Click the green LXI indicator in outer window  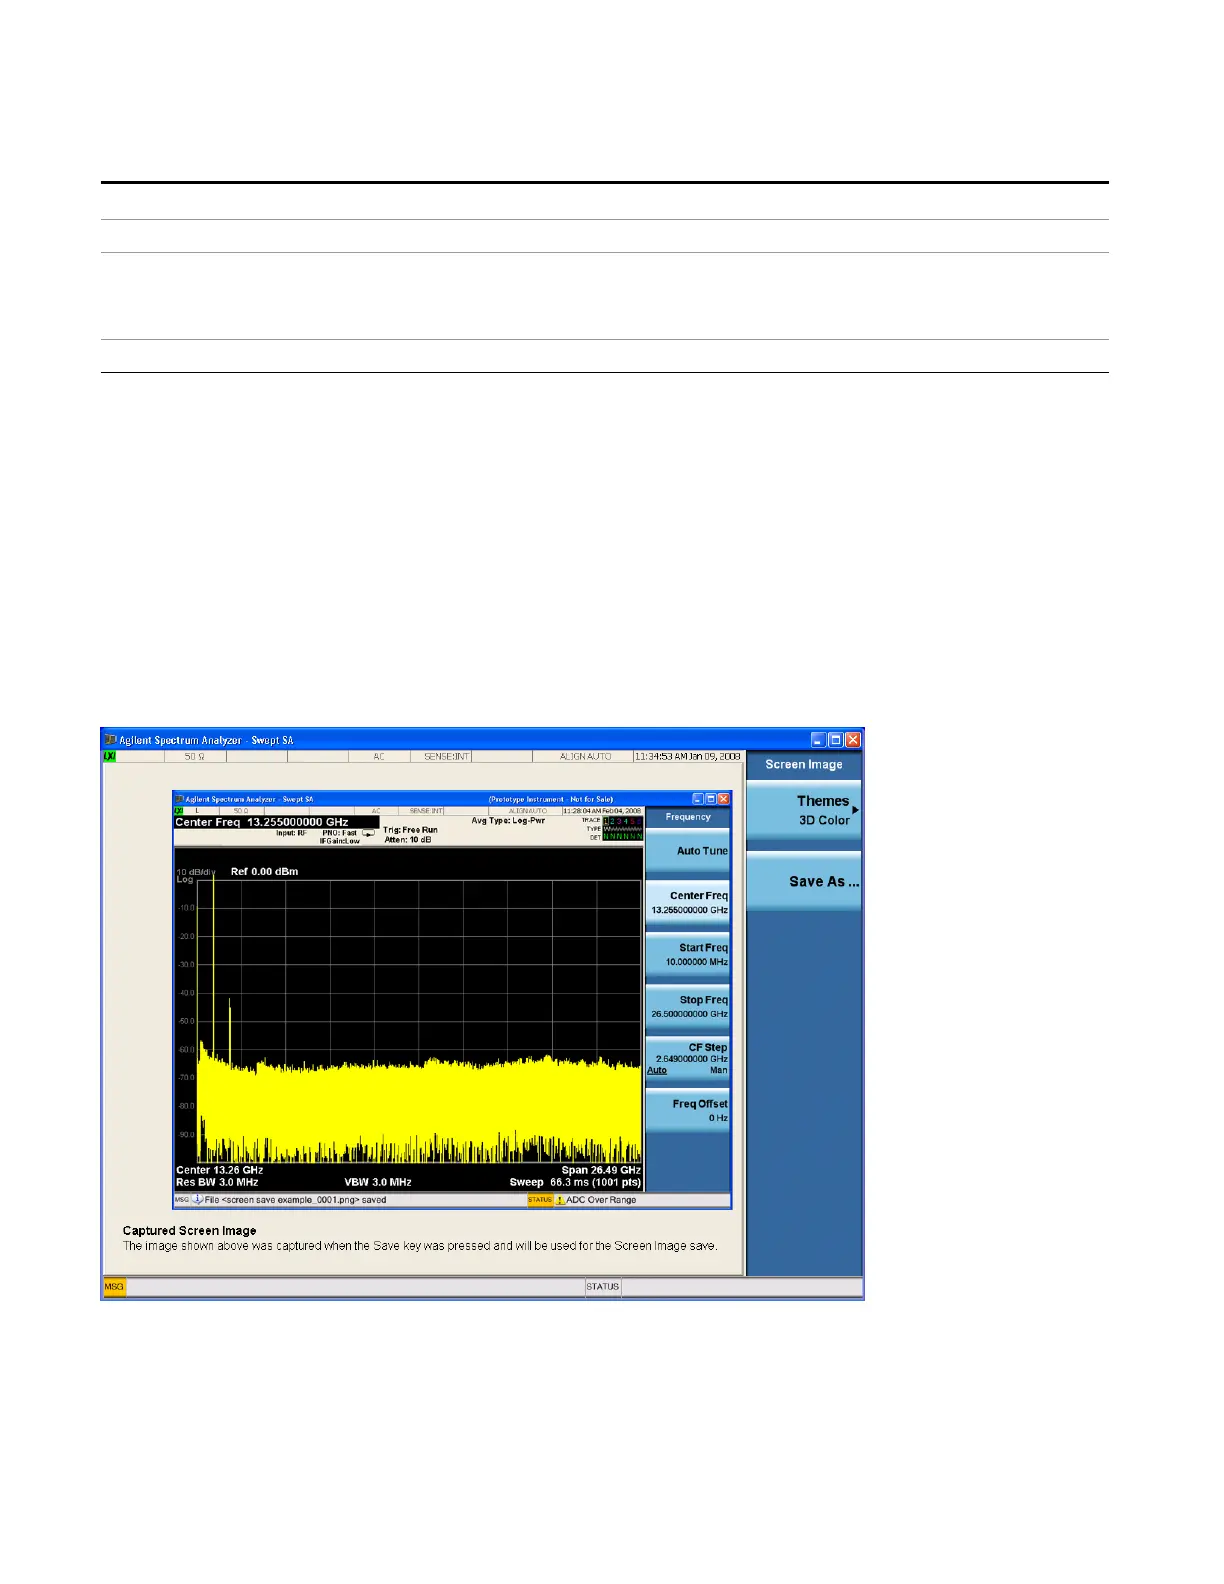[109, 757]
